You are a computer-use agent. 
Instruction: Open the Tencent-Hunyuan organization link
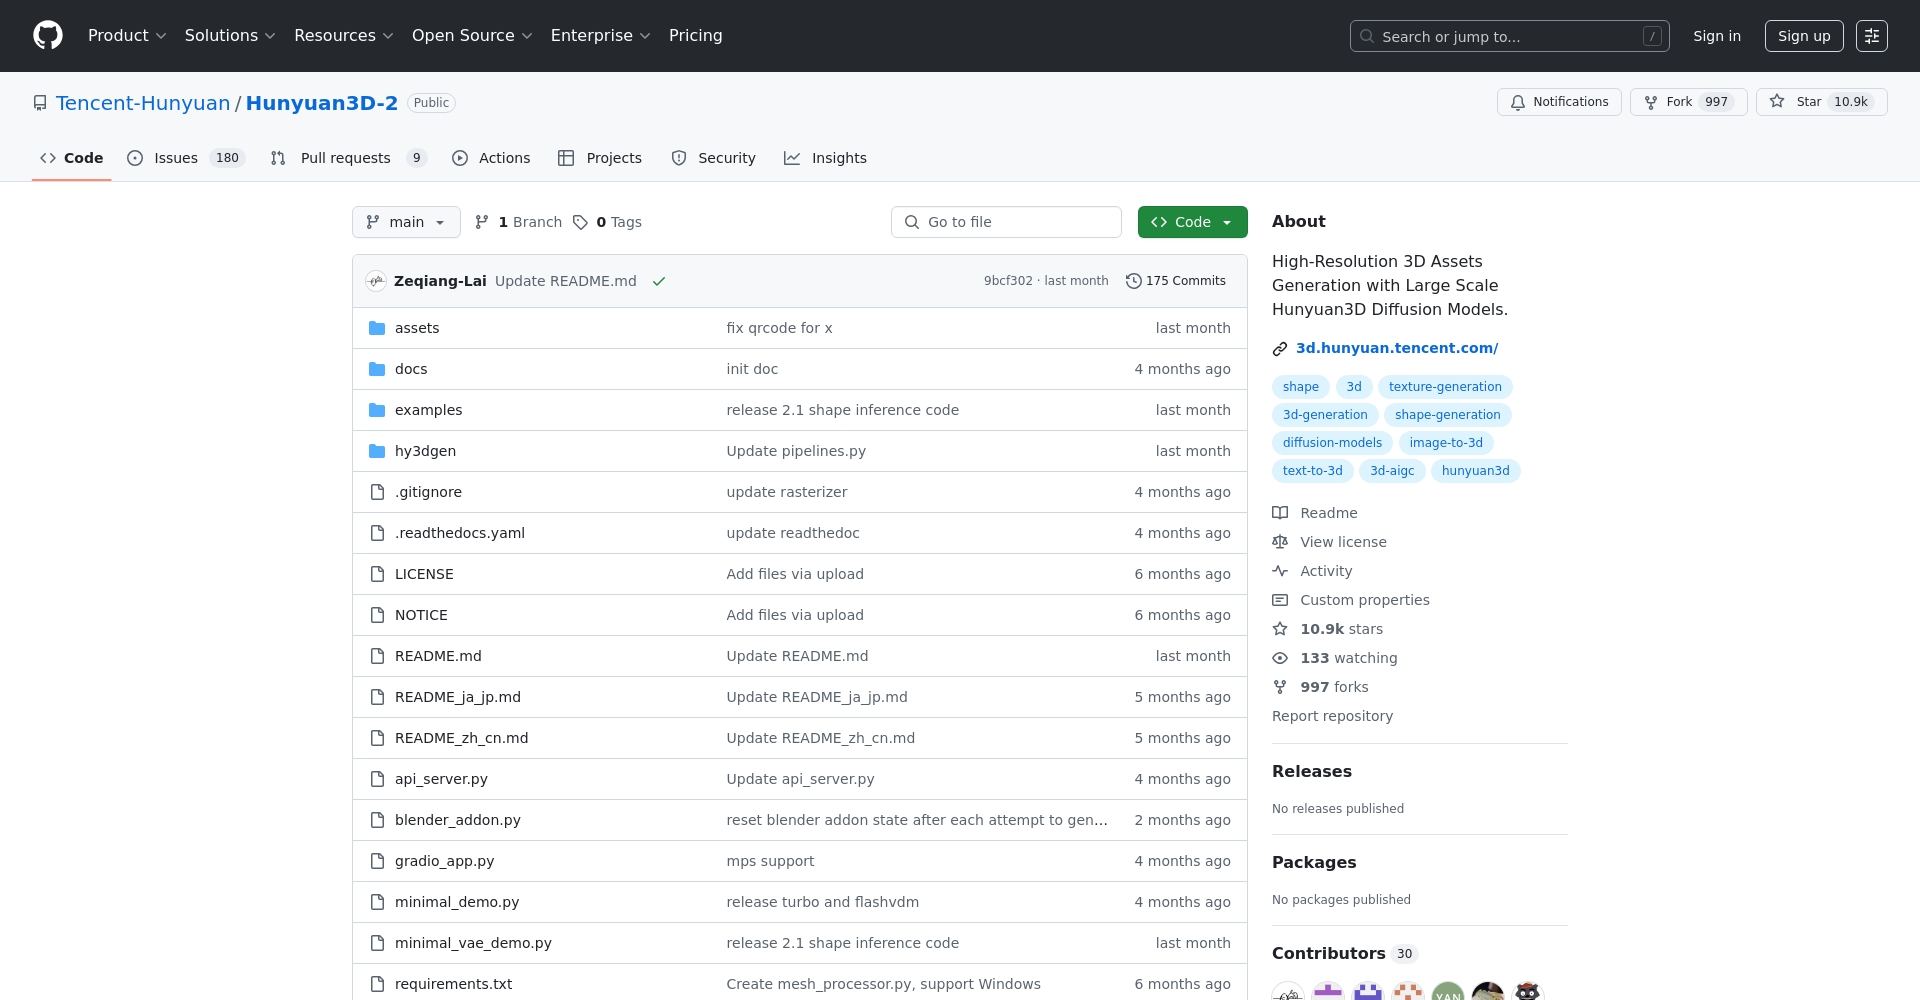(143, 103)
